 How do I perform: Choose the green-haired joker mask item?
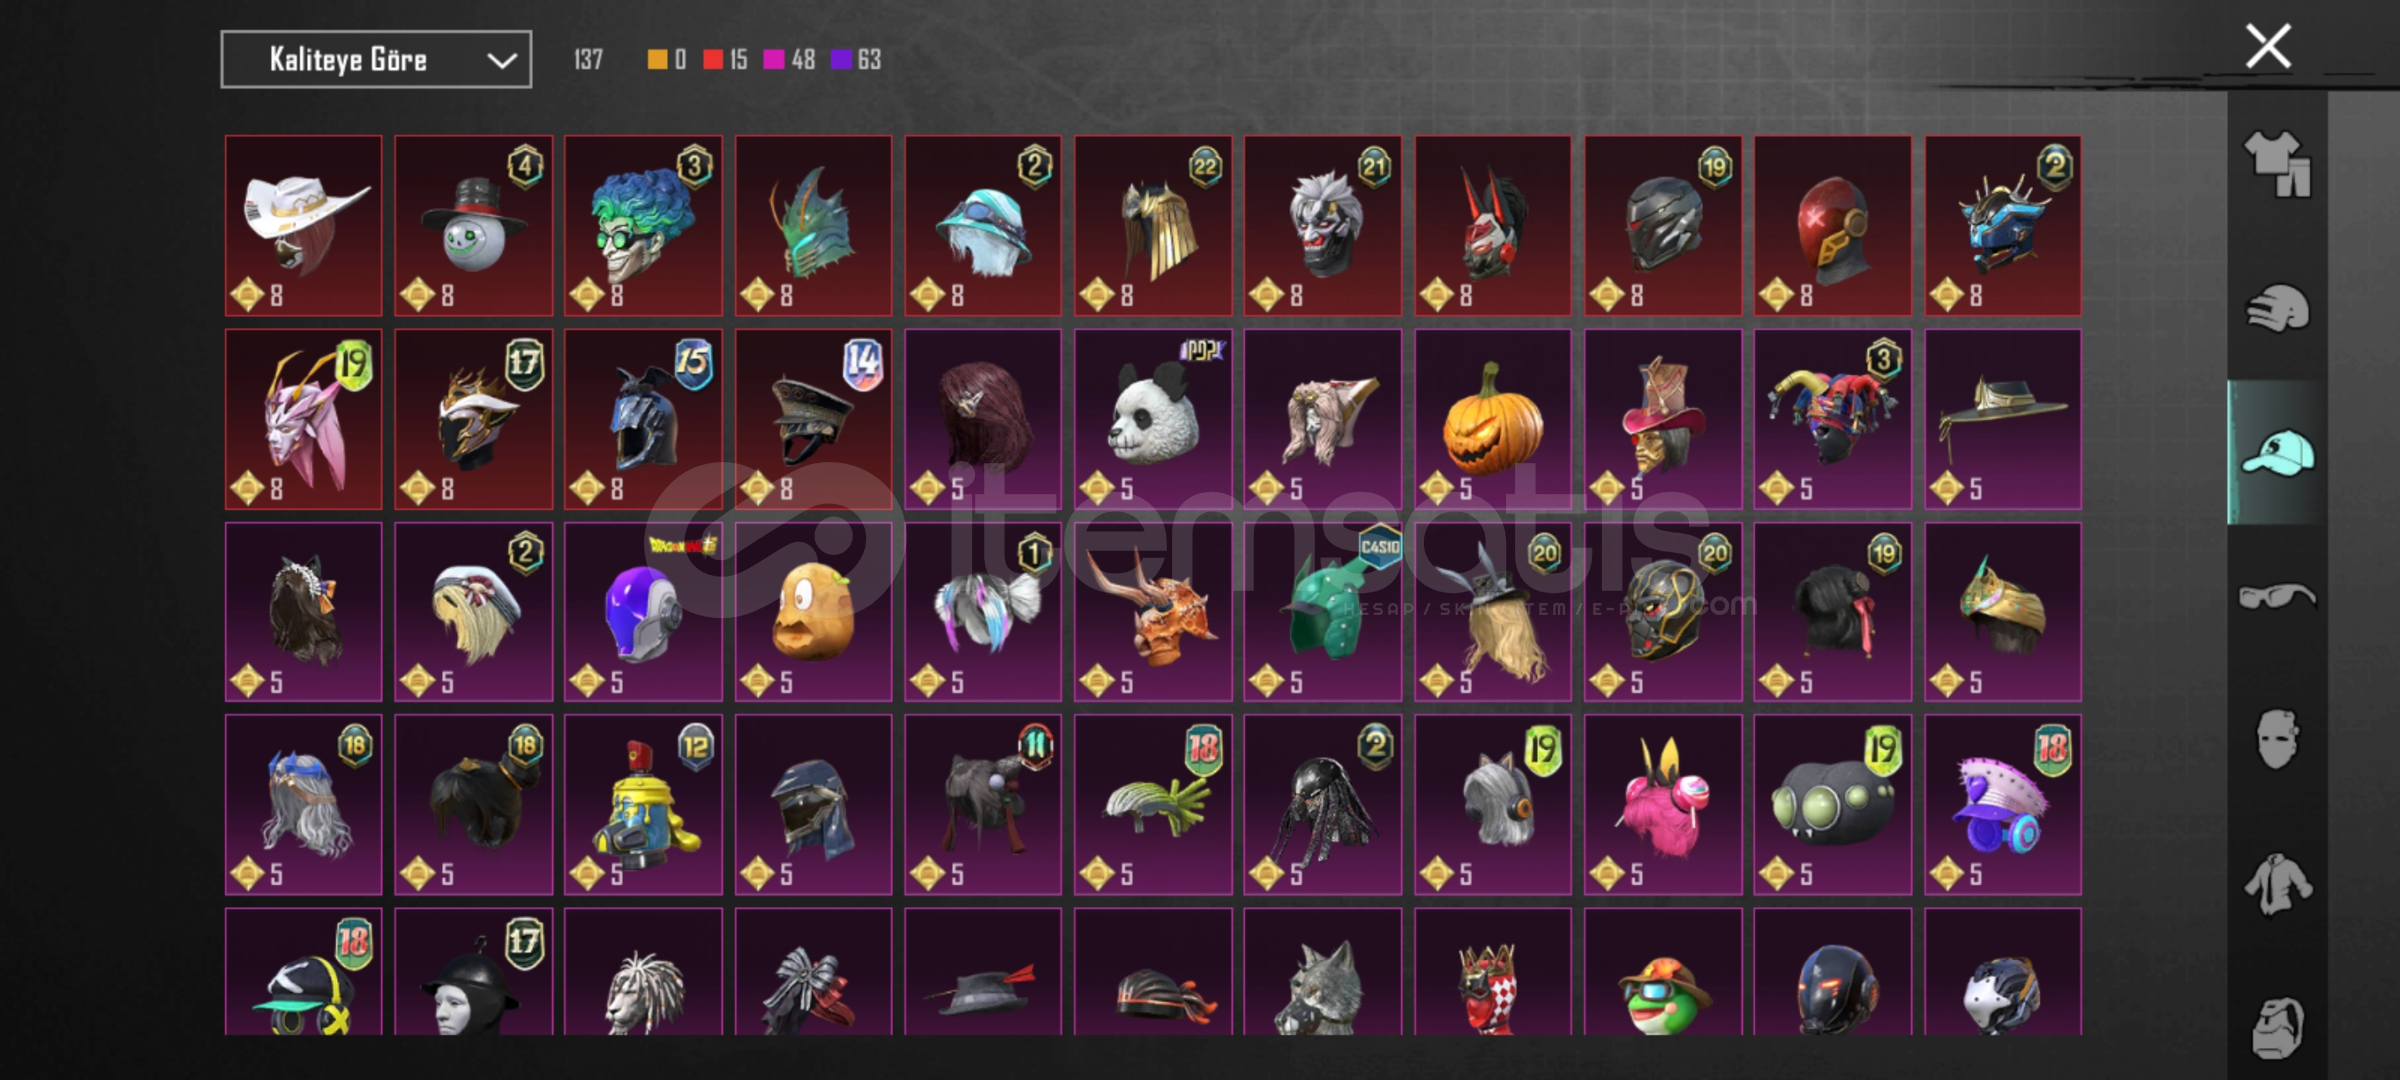click(x=643, y=226)
